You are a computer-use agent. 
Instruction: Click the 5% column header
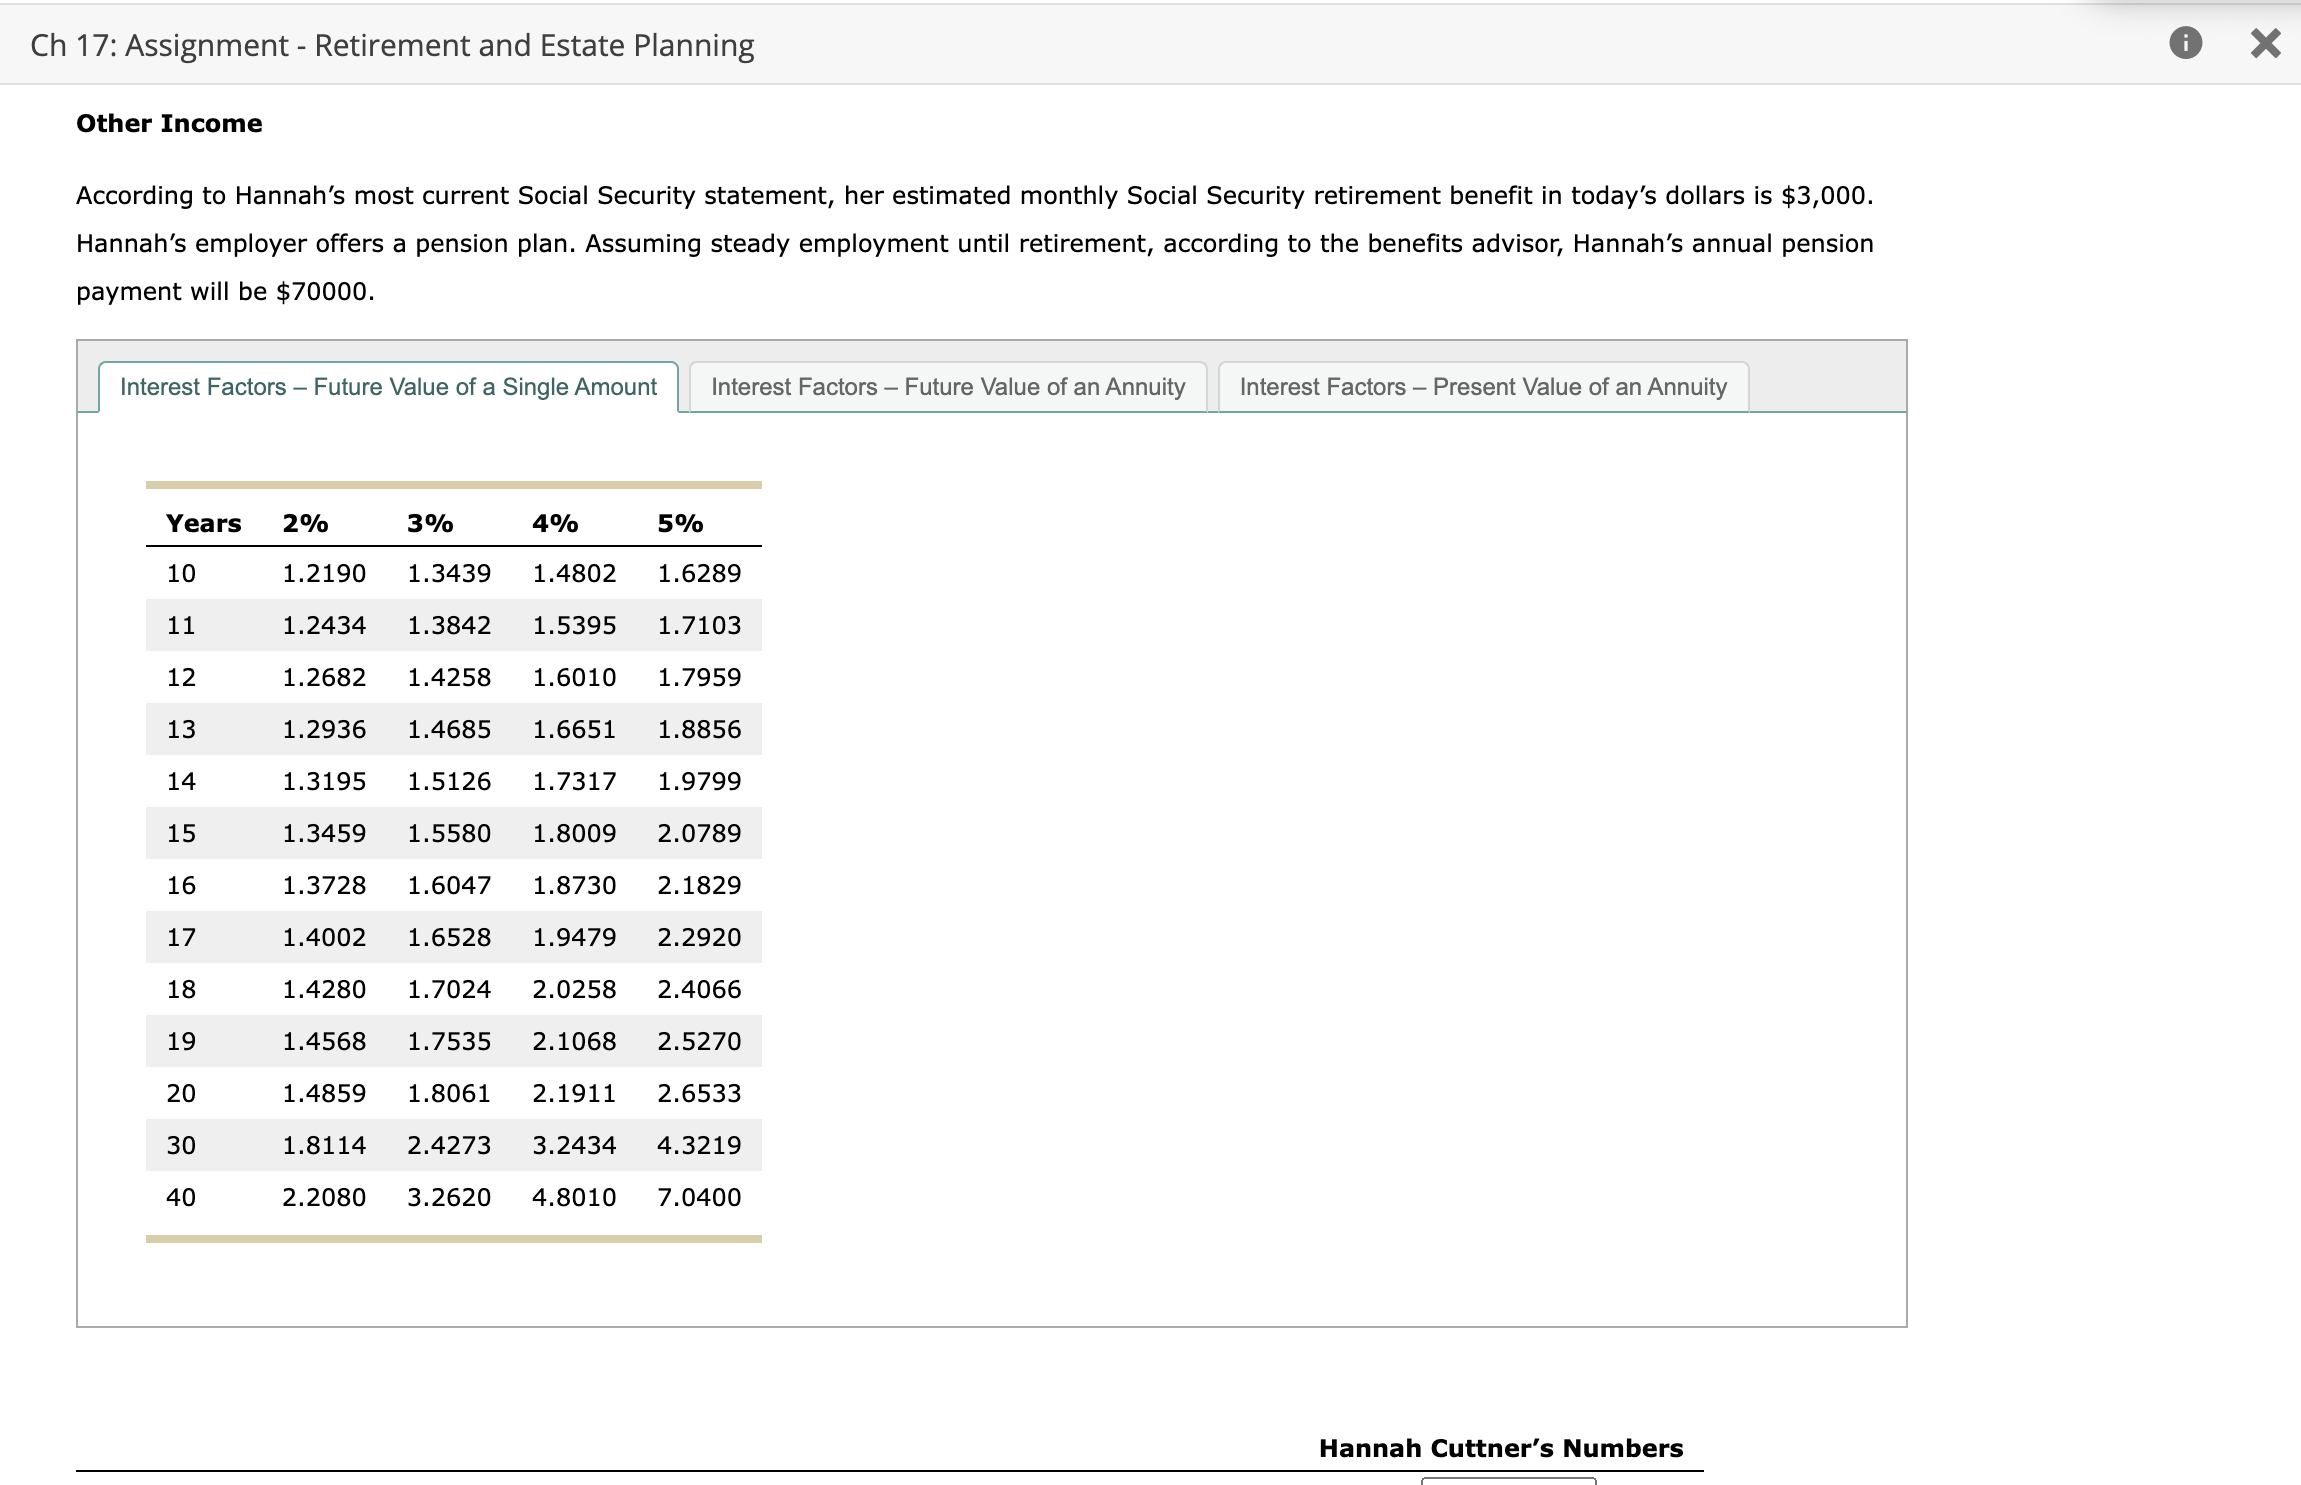pos(680,523)
